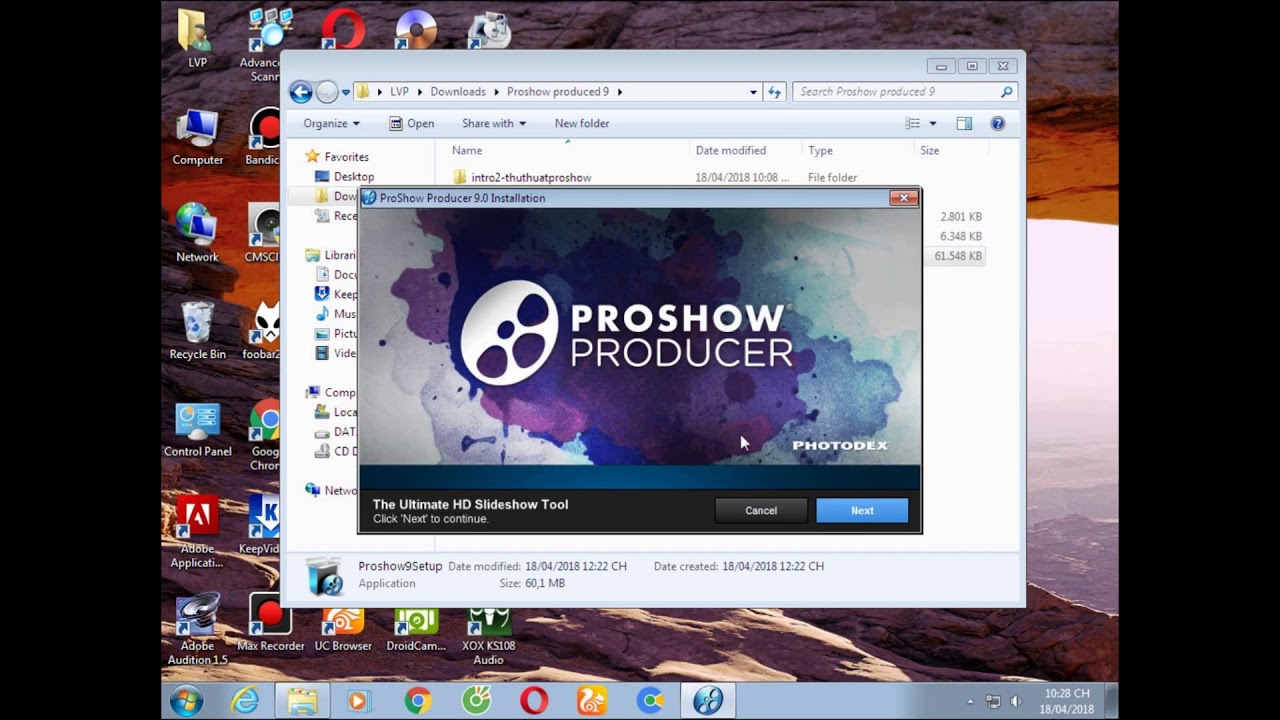The height and width of the screenshot is (720, 1280).
Task: Click Proshow produced 9 breadcrumb segment
Action: coord(558,92)
